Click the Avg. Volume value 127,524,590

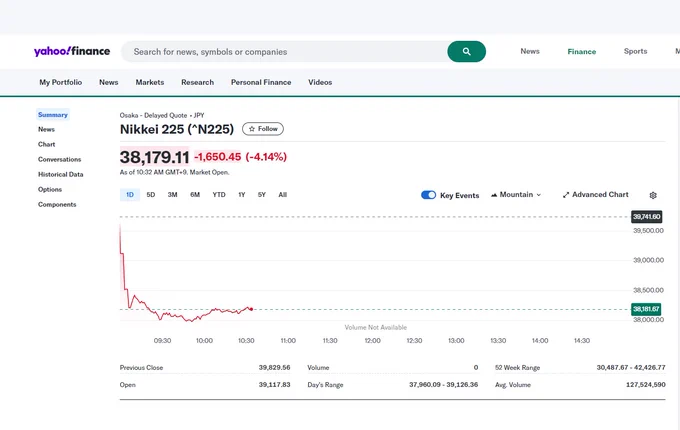pyautogui.click(x=646, y=384)
